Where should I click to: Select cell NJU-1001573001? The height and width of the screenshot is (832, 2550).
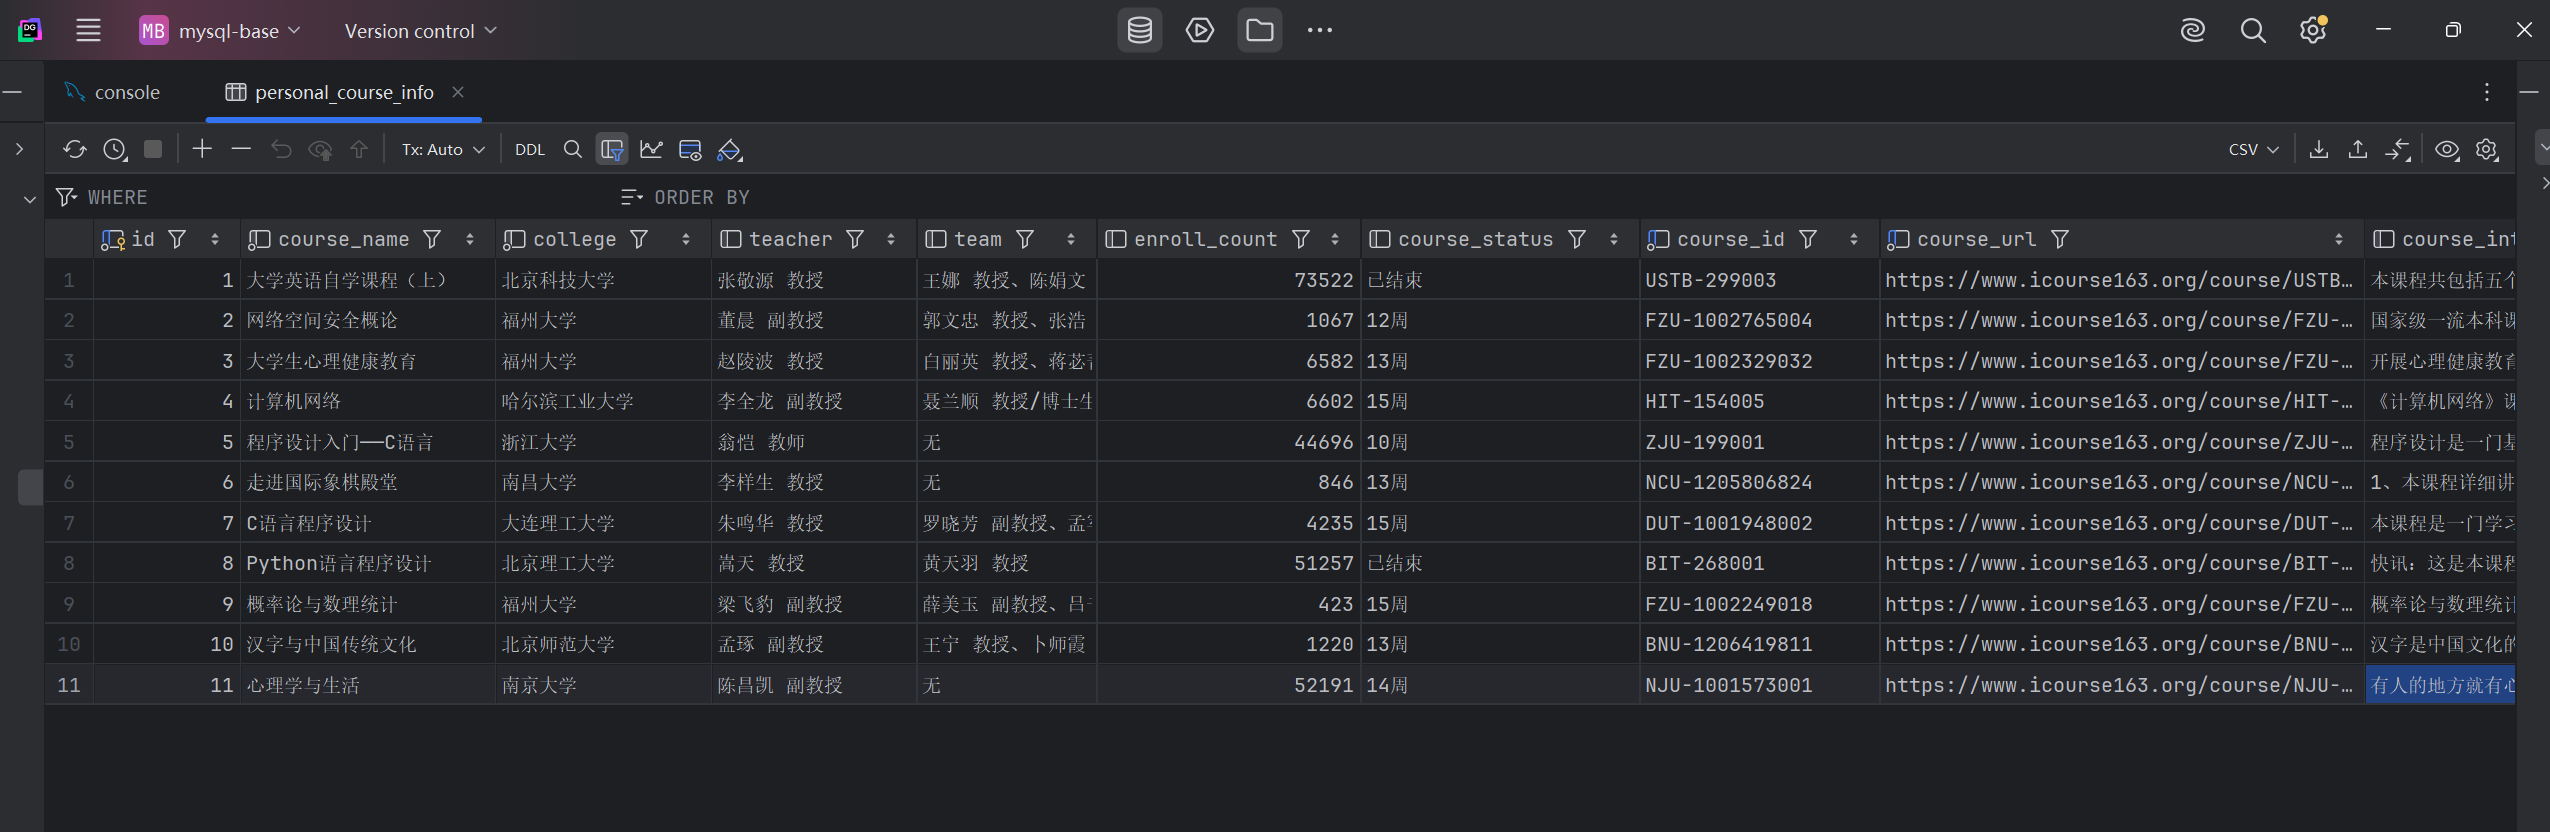pyautogui.click(x=1759, y=686)
